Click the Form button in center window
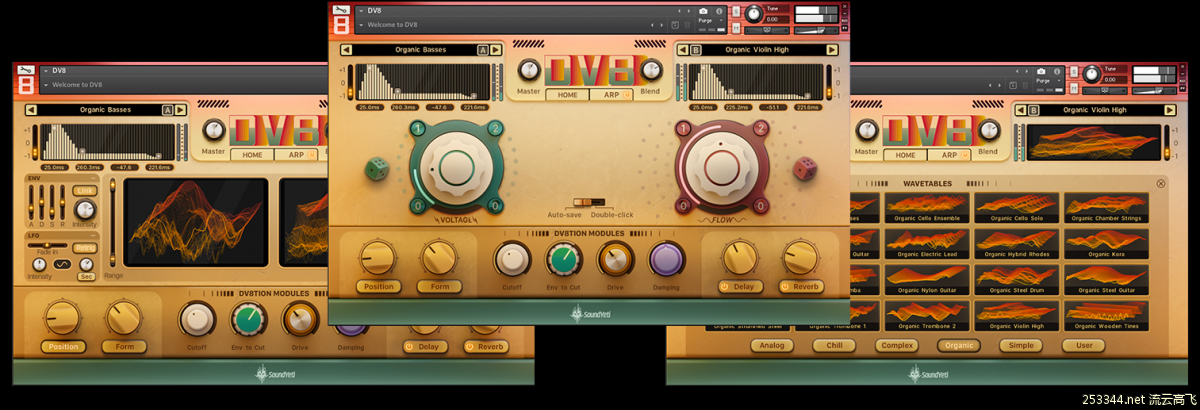This screenshot has height=410, width=1200. pyautogui.click(x=440, y=287)
